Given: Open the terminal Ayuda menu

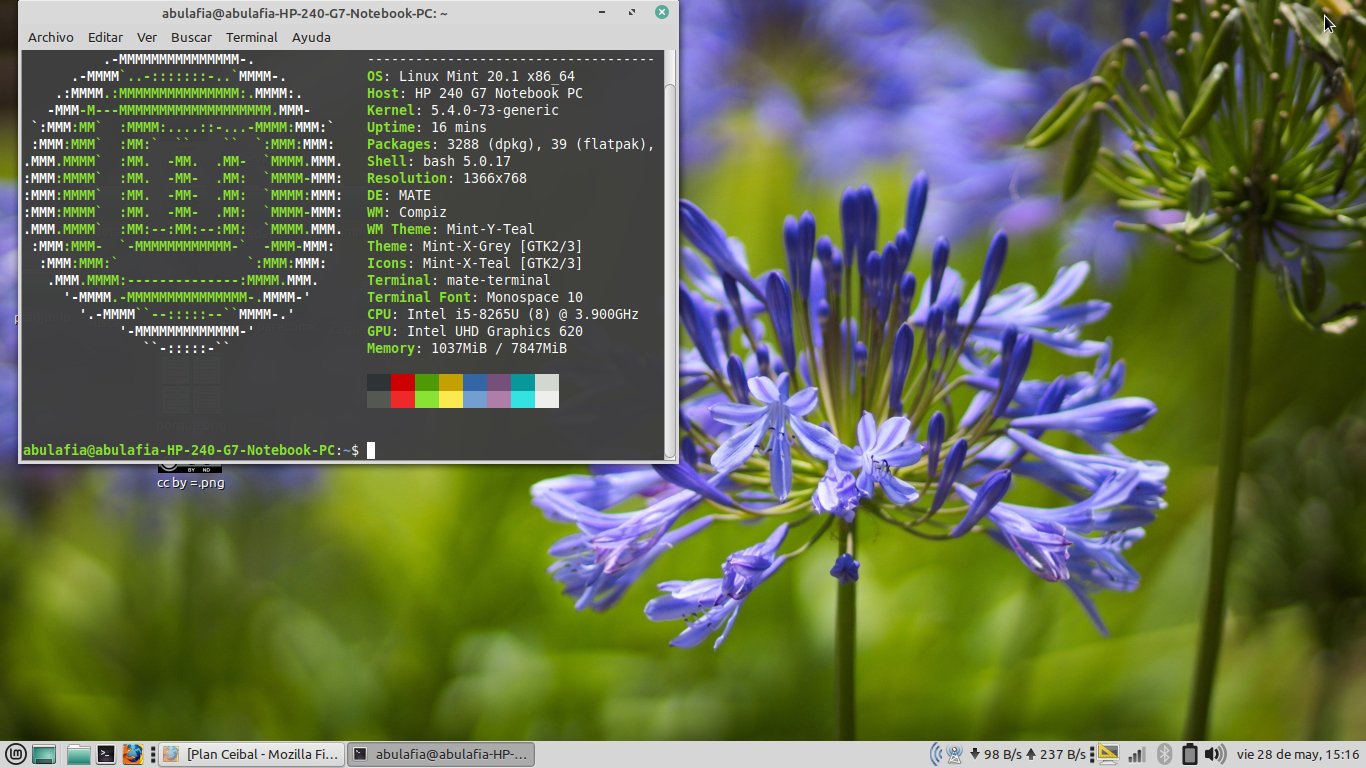Looking at the screenshot, I should (311, 37).
